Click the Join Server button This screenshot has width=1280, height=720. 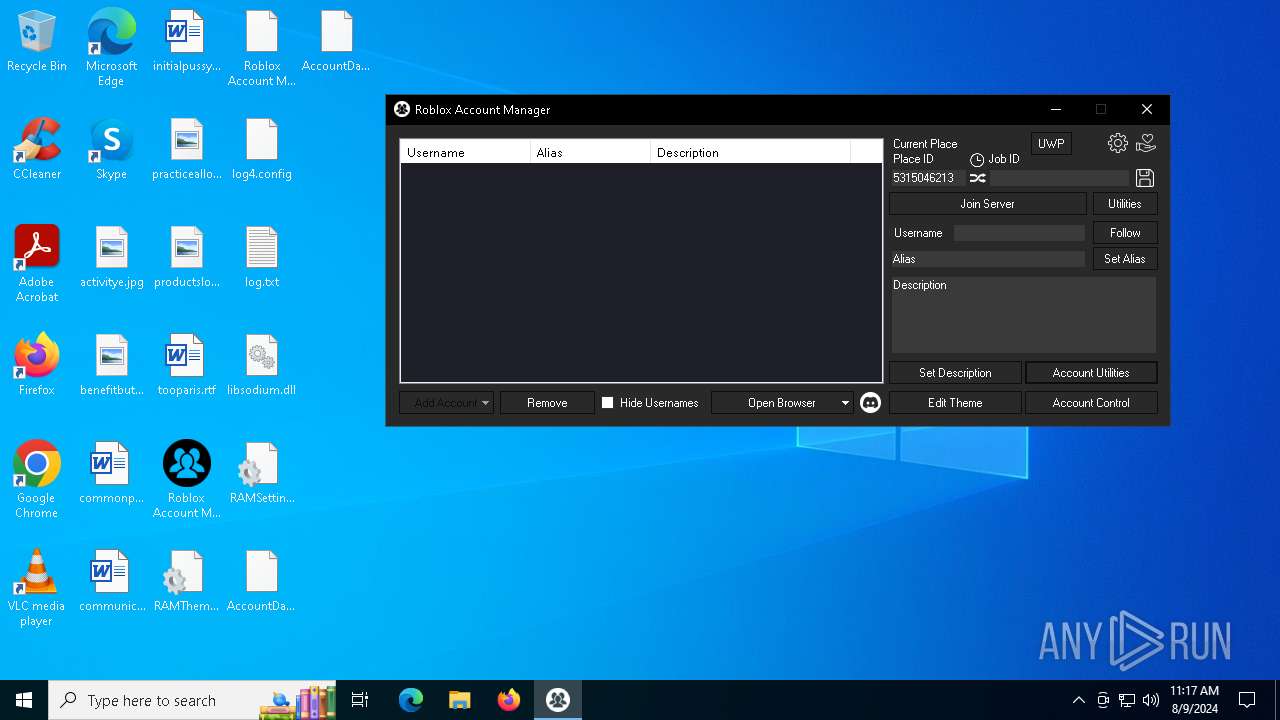(x=987, y=204)
